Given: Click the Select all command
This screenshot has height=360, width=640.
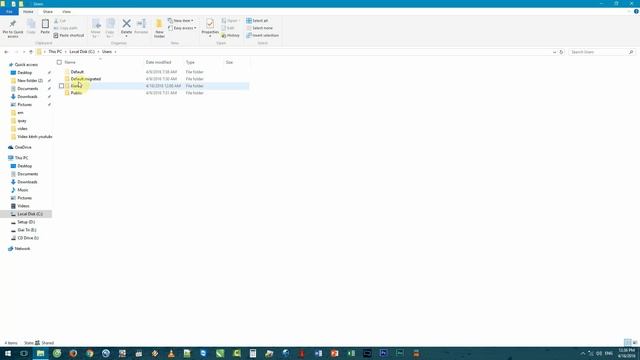Looking at the screenshot, I should tap(257, 20).
